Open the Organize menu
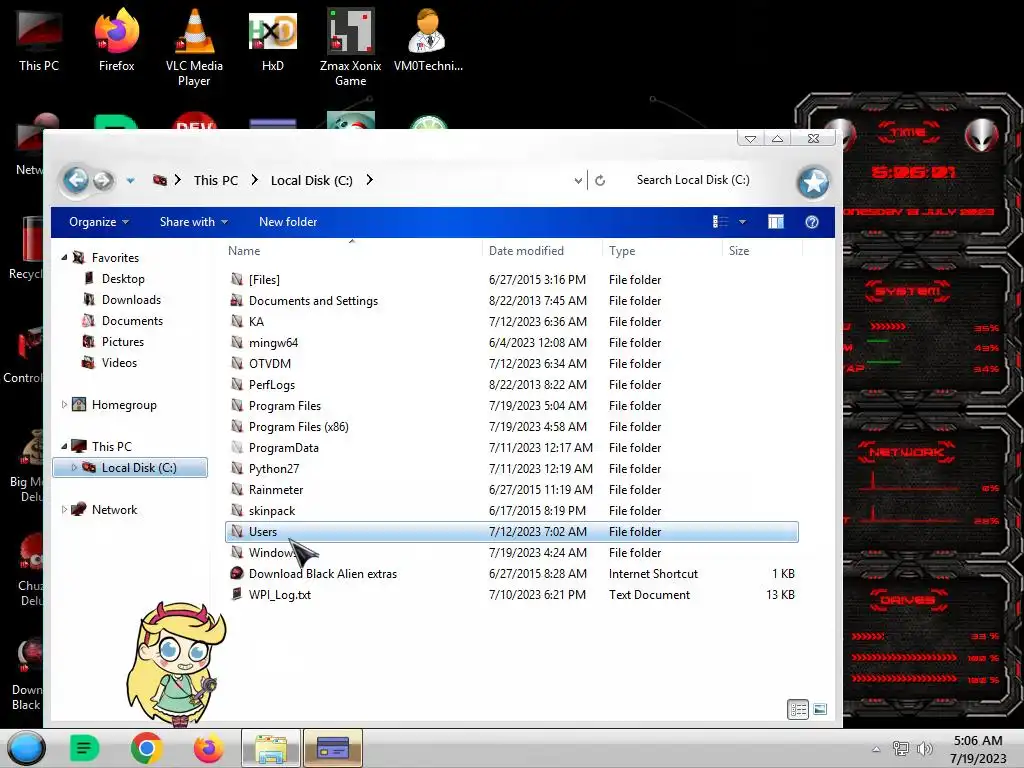Viewport: 1024px width, 768px height. (x=99, y=222)
